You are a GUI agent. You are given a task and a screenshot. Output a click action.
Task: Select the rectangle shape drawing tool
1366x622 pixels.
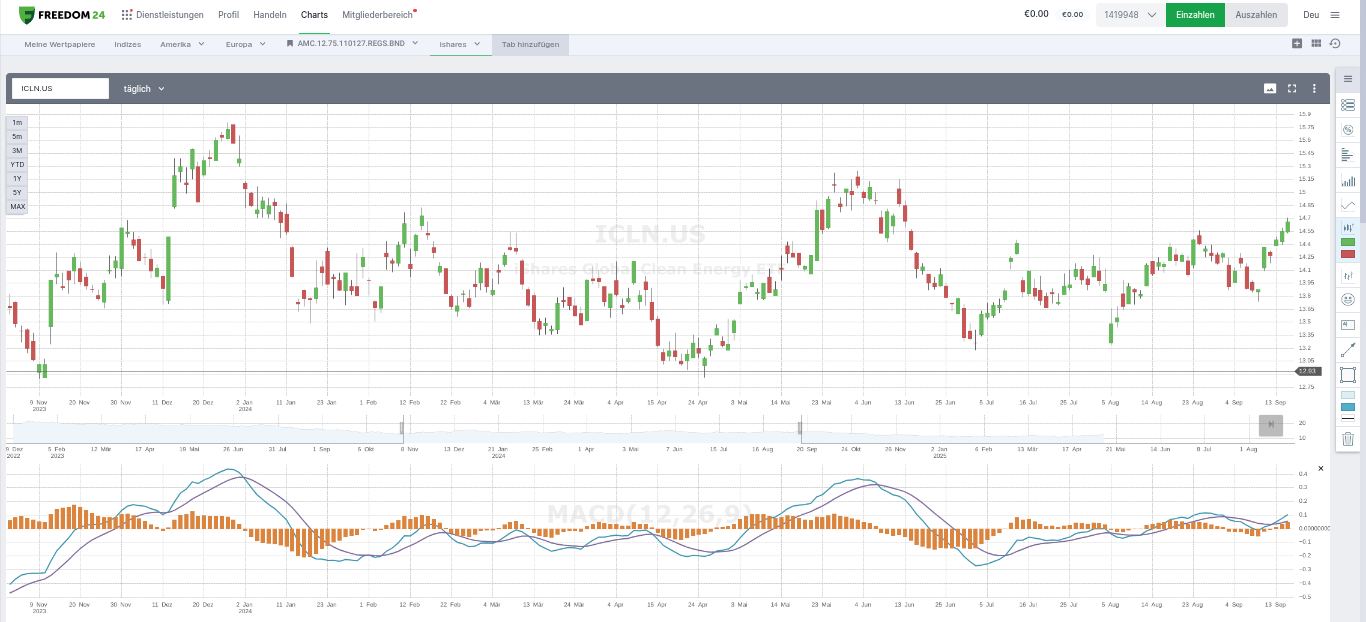(1347, 375)
